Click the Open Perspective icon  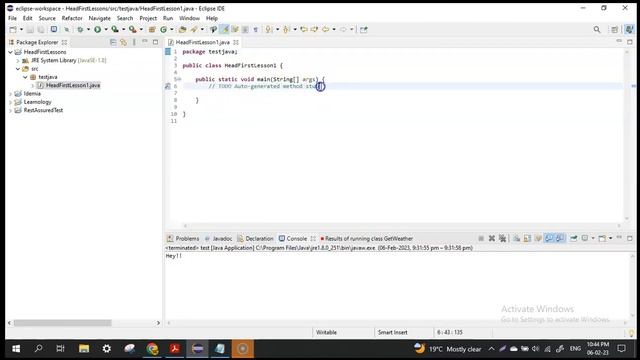[x=614, y=29]
